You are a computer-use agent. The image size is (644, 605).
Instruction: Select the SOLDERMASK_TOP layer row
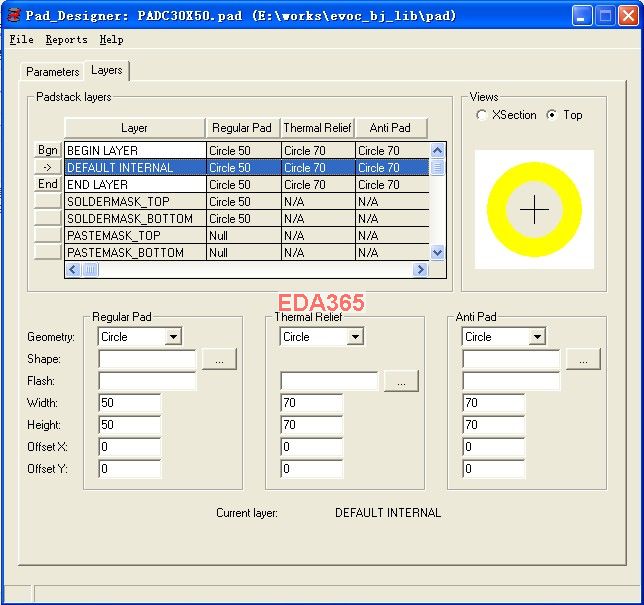[x=247, y=202]
